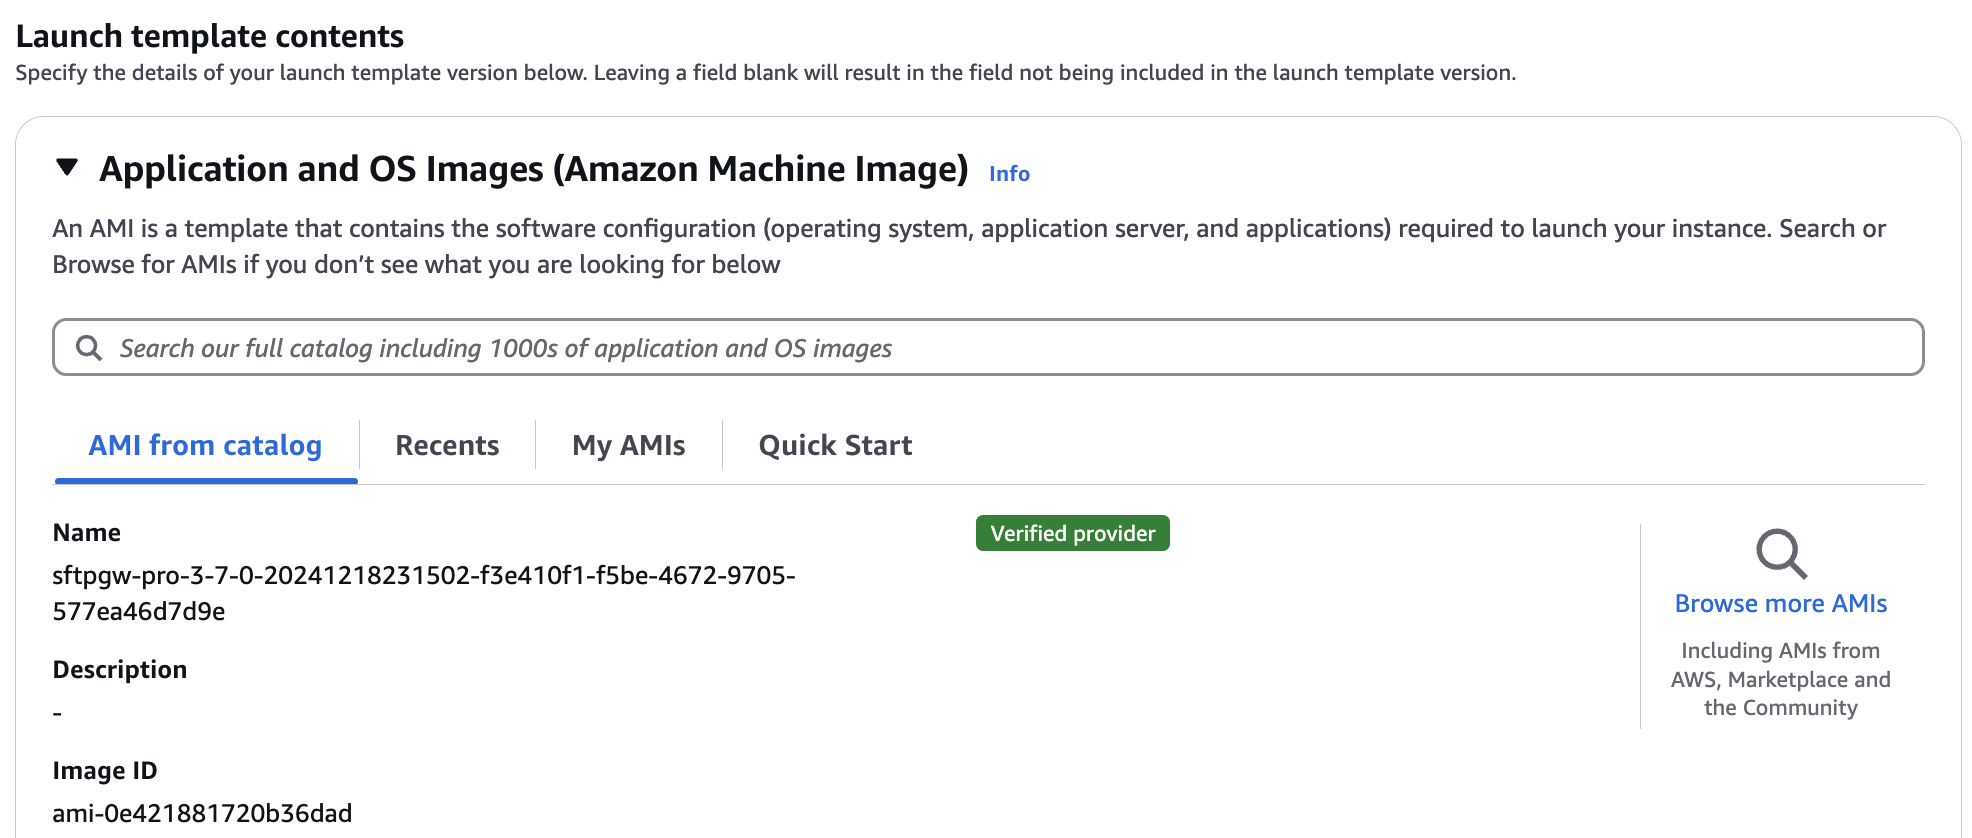Click the Application and OS Images heading text
The width and height of the screenshot is (1972, 838).
pyautogui.click(x=533, y=170)
